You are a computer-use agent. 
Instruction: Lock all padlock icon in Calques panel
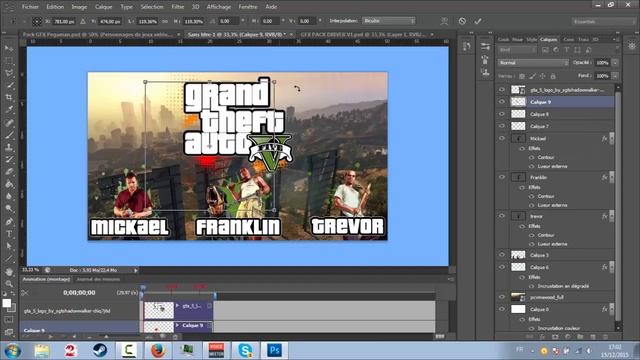pyautogui.click(x=553, y=76)
